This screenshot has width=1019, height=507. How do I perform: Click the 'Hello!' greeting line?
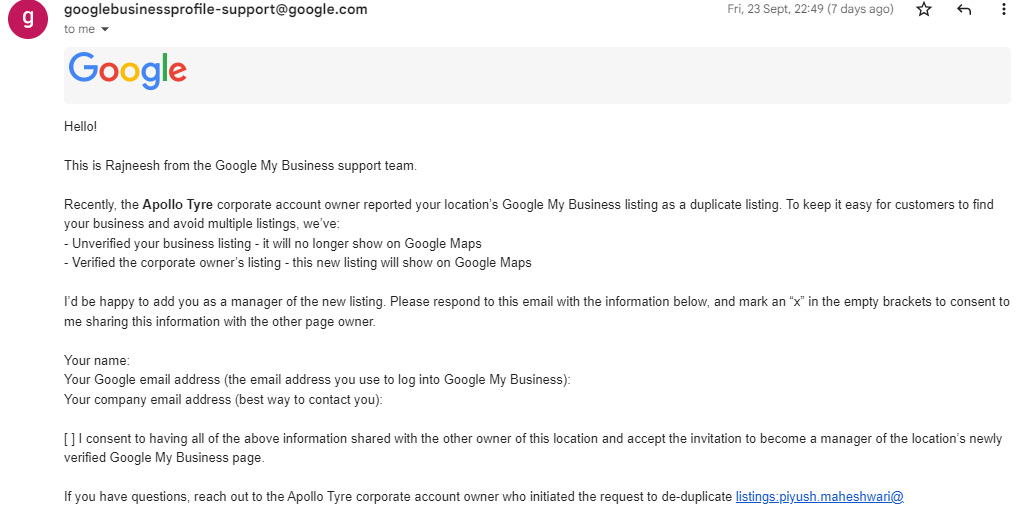pyautogui.click(x=81, y=127)
